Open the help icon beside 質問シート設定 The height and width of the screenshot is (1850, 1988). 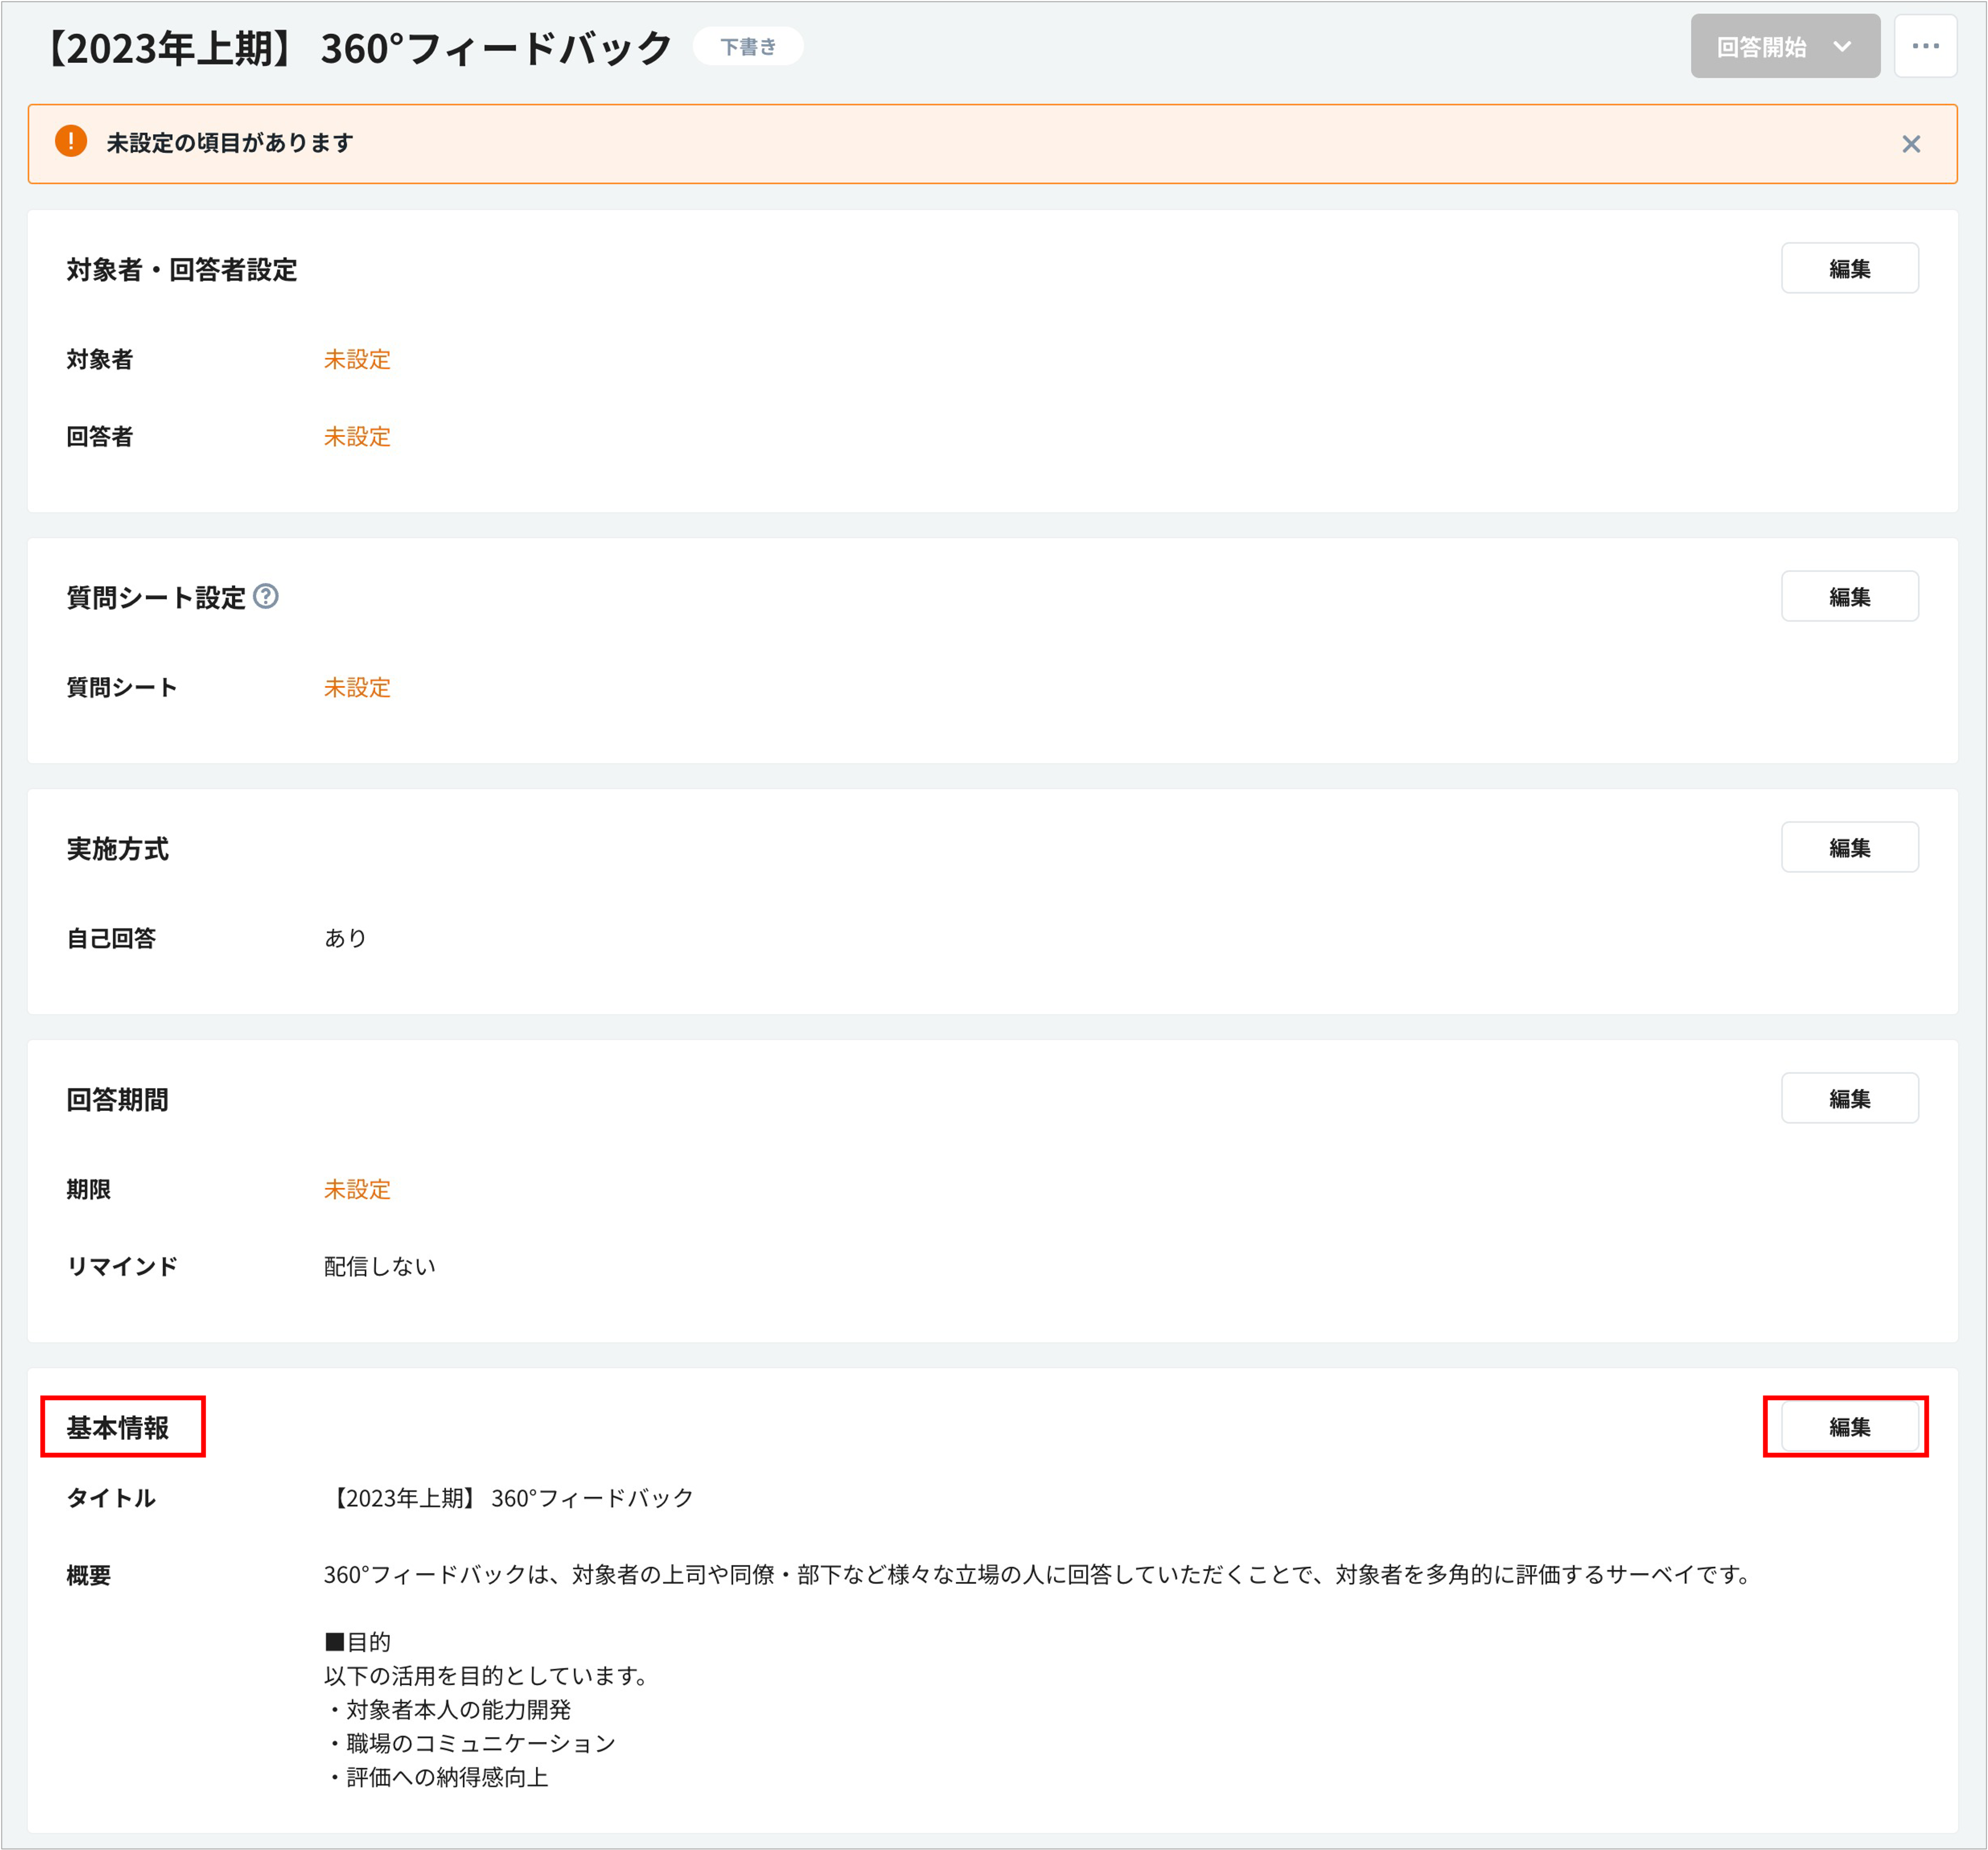tap(266, 597)
